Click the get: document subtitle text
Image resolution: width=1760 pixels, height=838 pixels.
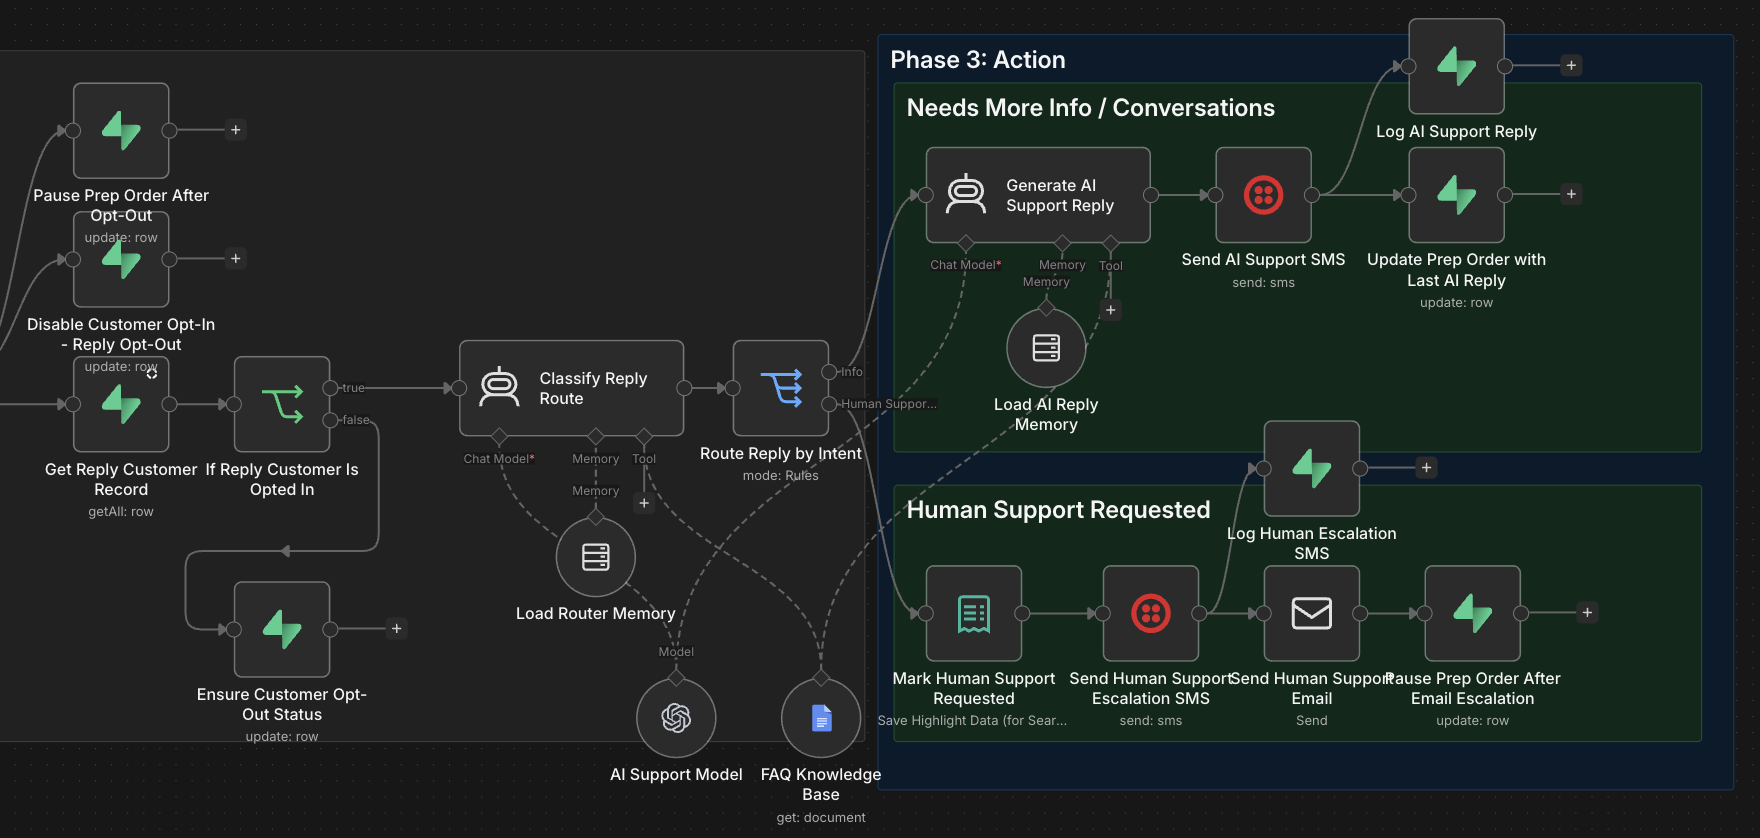(x=821, y=818)
